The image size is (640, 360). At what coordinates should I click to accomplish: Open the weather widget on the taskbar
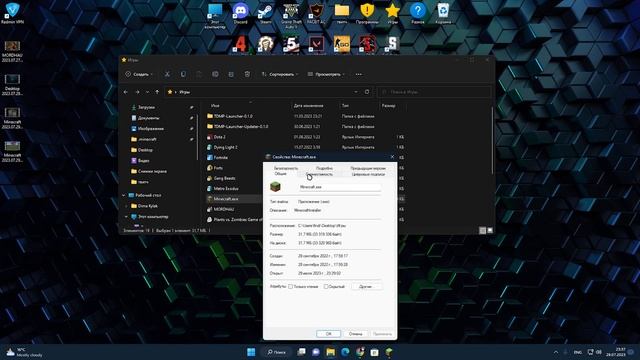pyautogui.click(x=24, y=352)
